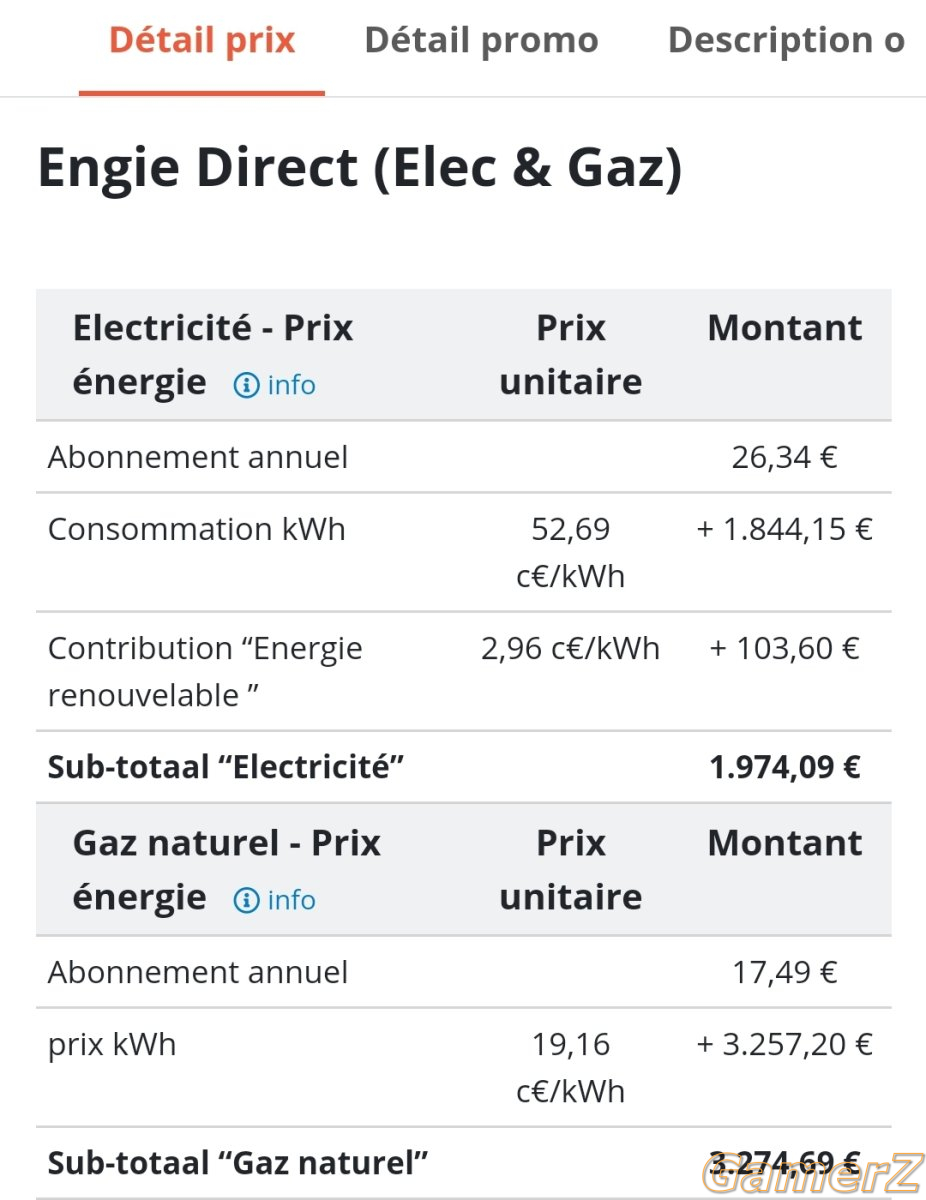Click the + 103,60 € contribution amount
The image size is (926, 1200).
(x=785, y=648)
